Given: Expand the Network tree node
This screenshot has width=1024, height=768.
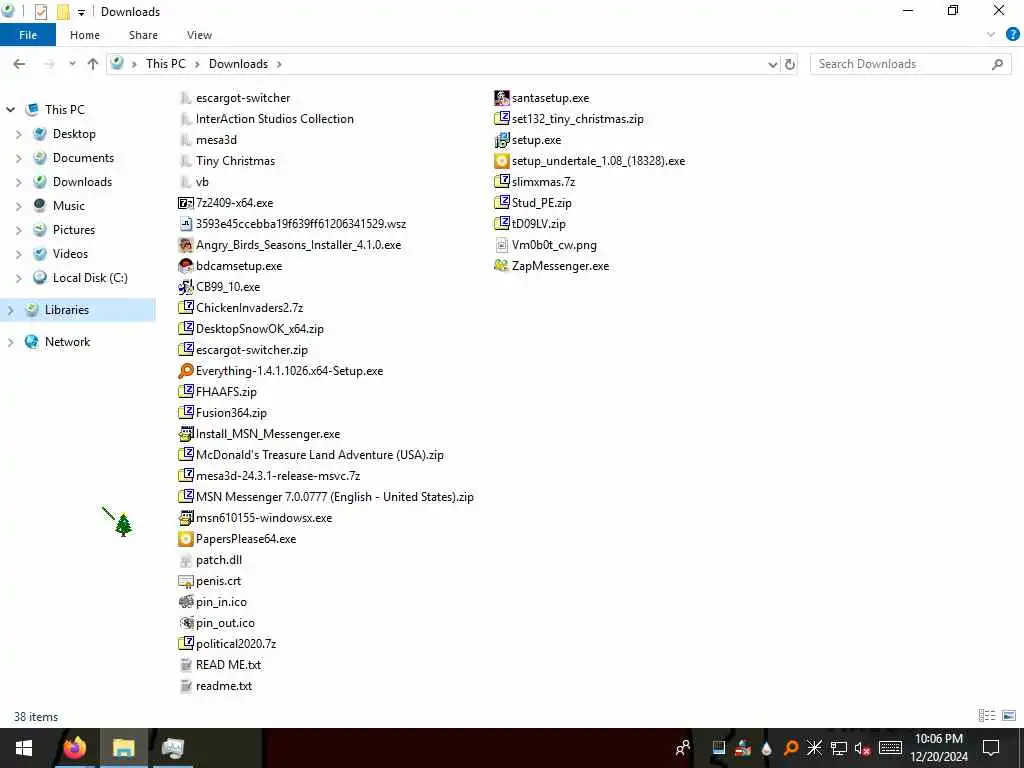Looking at the screenshot, I should (10, 342).
